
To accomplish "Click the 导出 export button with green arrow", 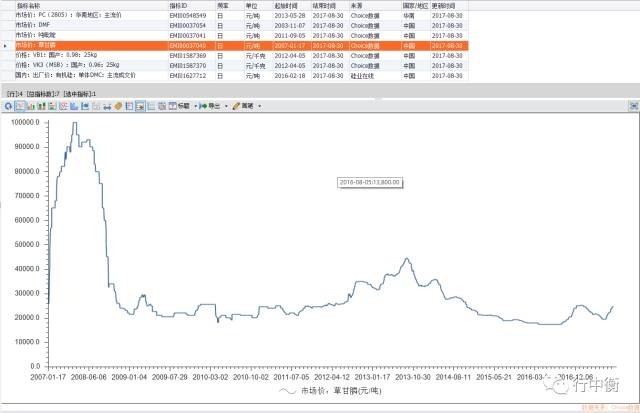I will 210,106.
